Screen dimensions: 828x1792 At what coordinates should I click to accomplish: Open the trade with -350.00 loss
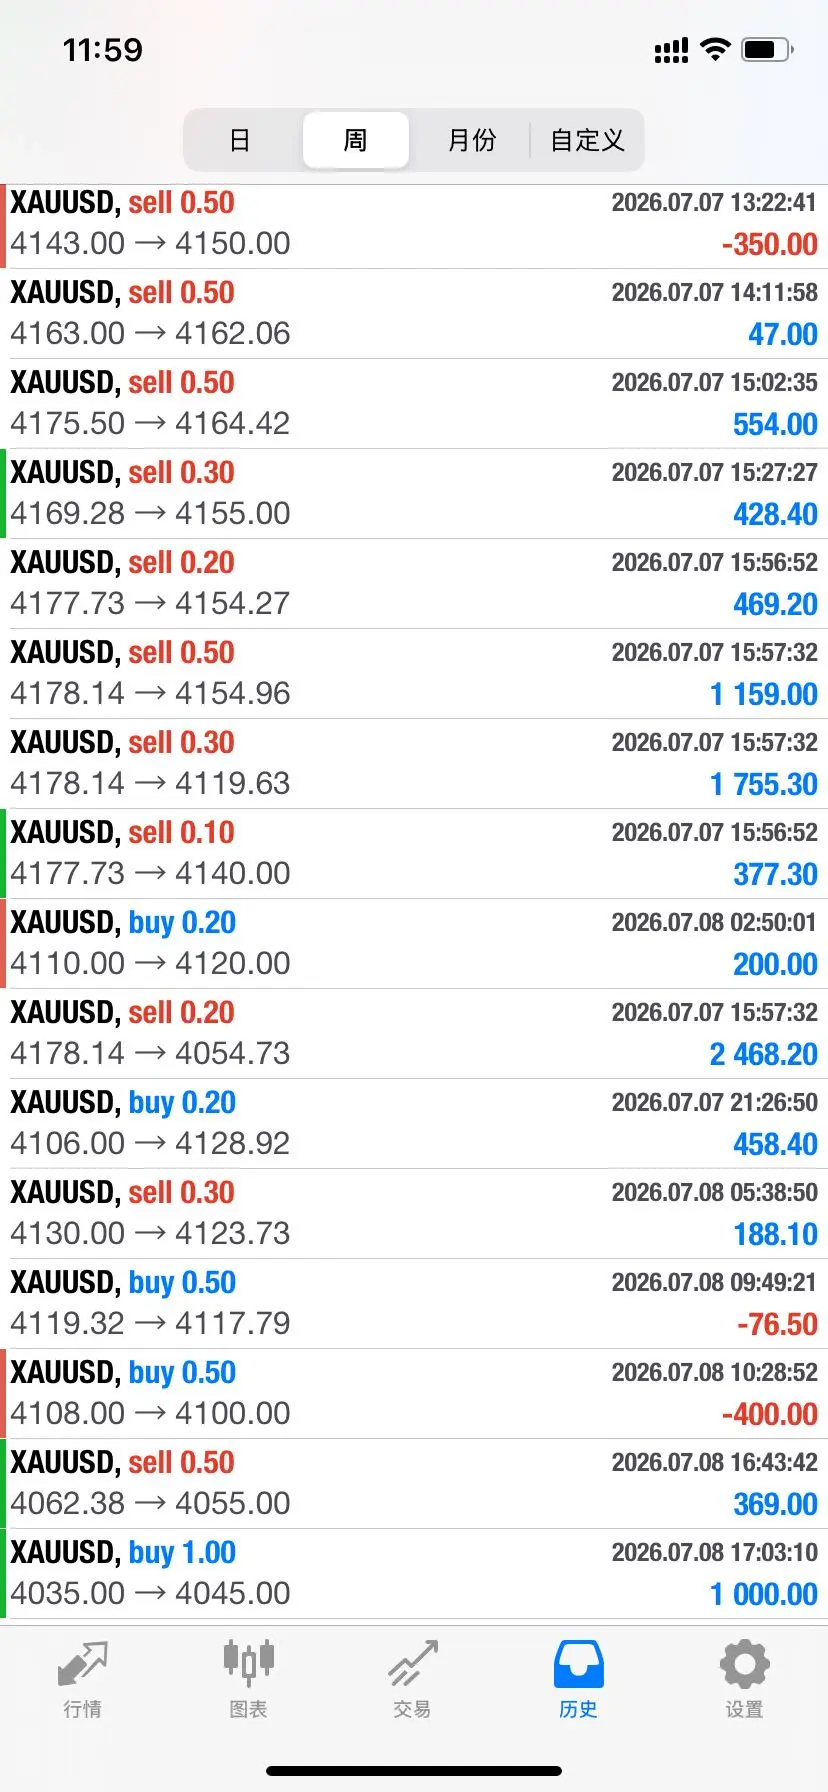point(414,224)
